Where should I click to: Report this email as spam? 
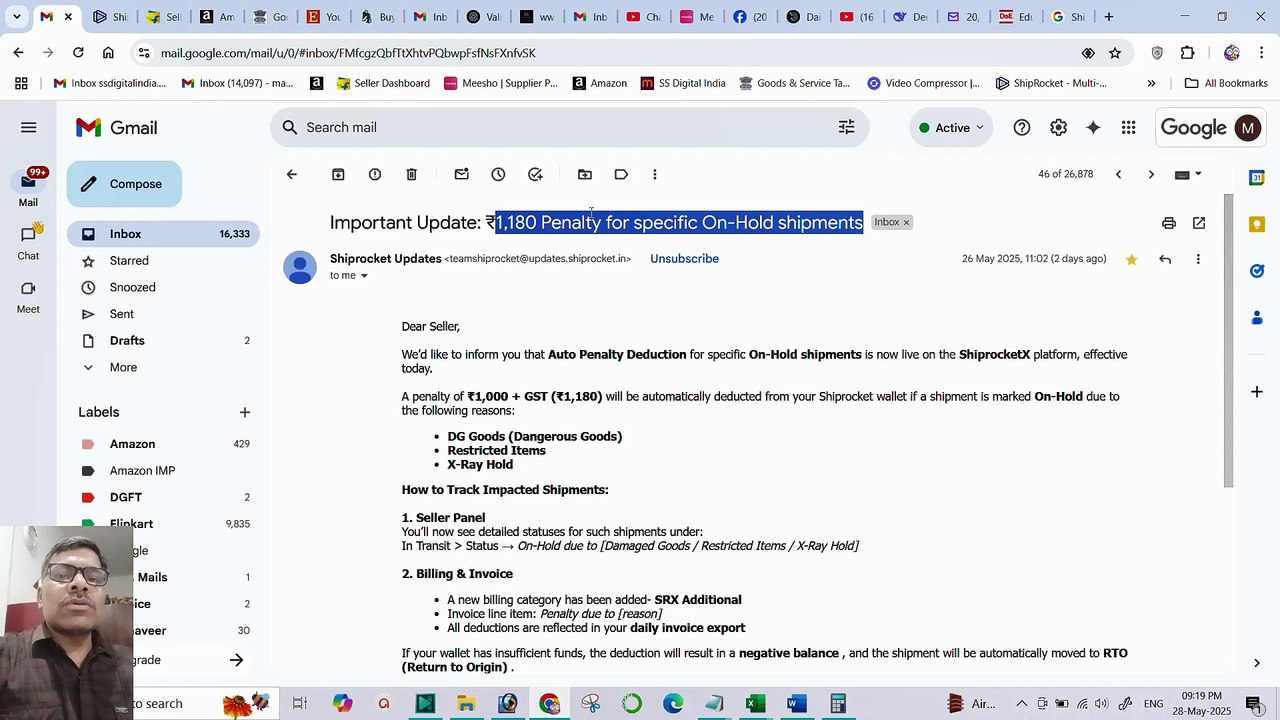(x=375, y=174)
